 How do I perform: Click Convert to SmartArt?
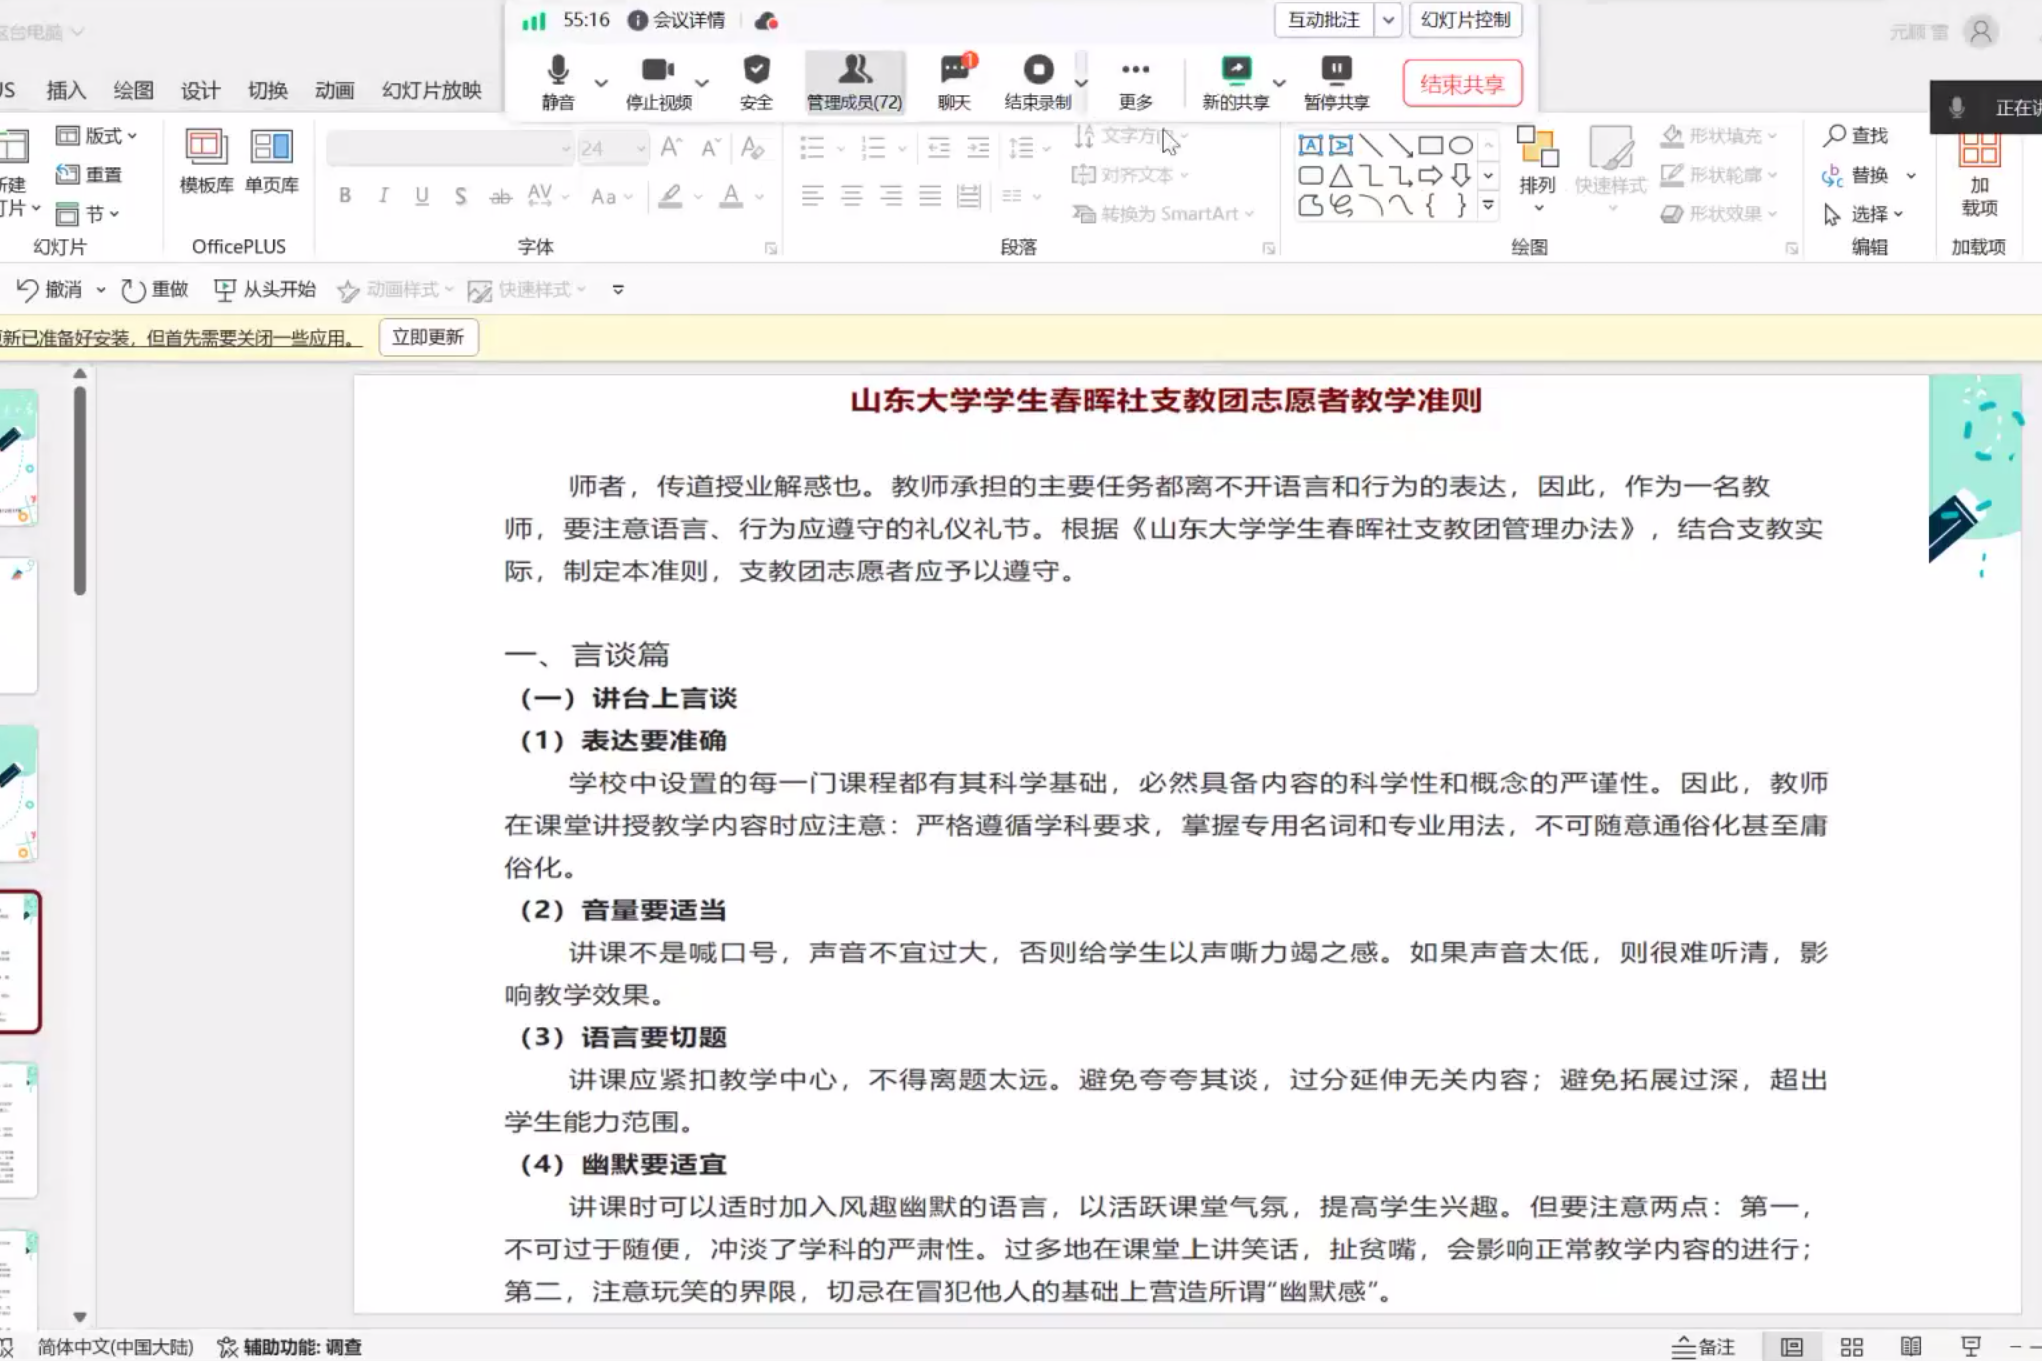point(1163,213)
